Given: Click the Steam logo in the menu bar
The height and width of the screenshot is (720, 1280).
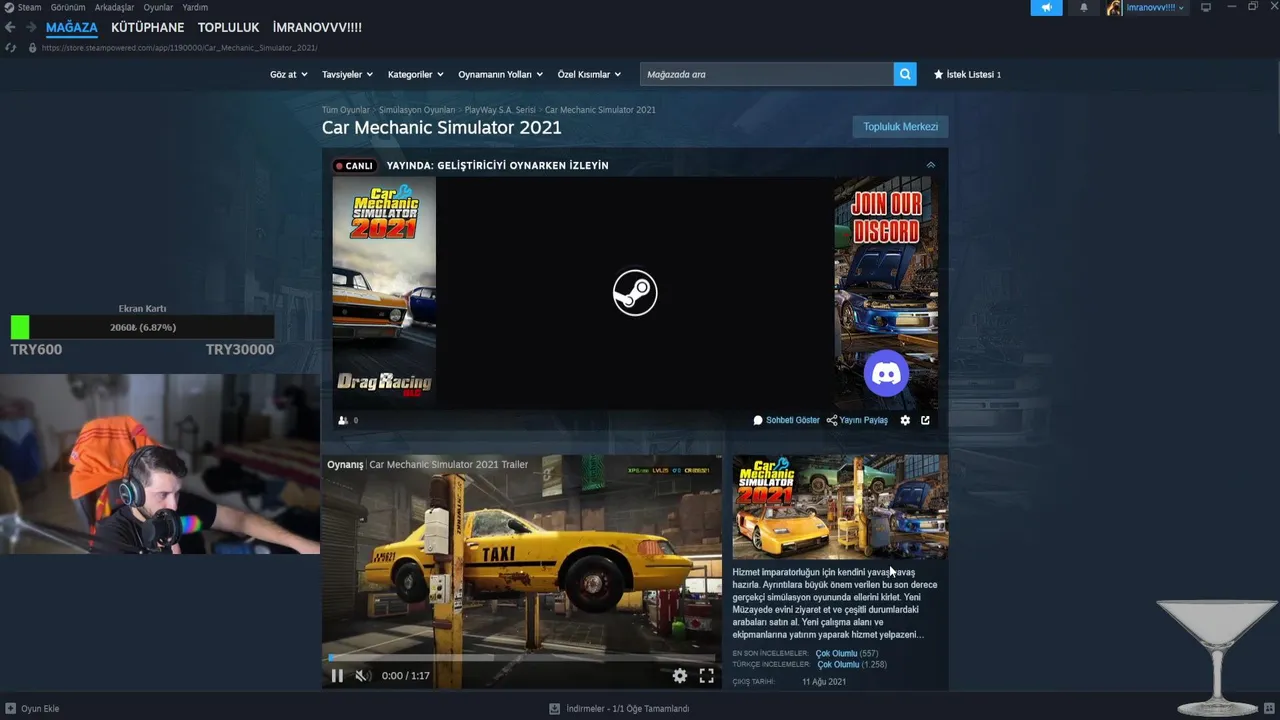Looking at the screenshot, I should [x=9, y=7].
